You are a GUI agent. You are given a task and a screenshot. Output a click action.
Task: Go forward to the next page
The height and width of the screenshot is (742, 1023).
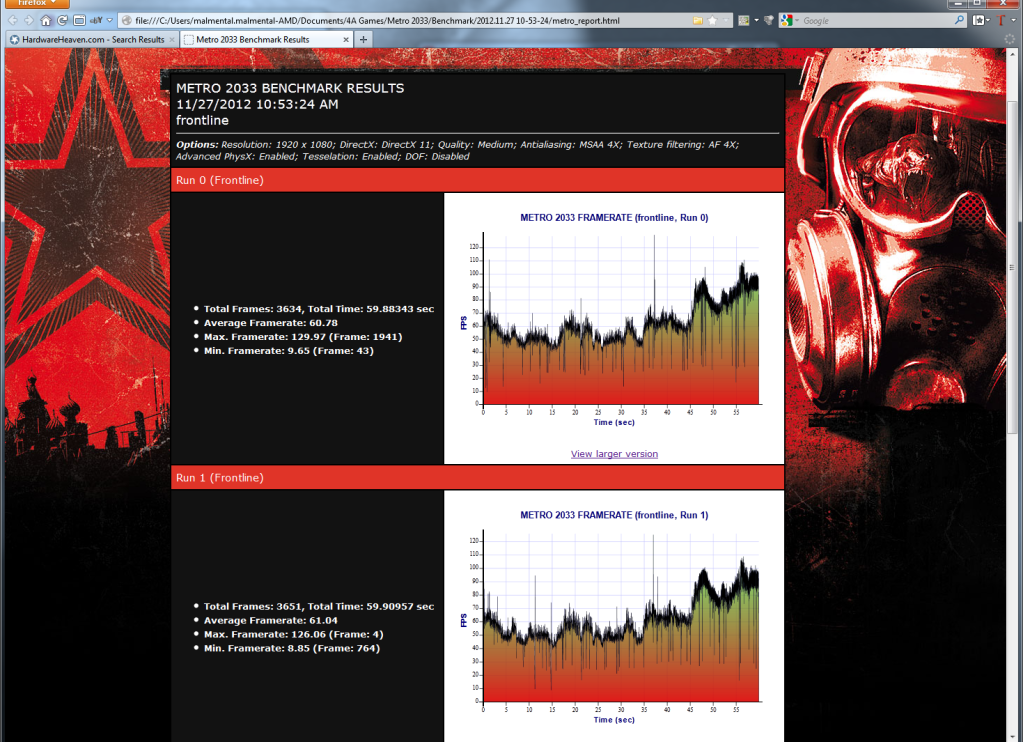click(x=28, y=20)
